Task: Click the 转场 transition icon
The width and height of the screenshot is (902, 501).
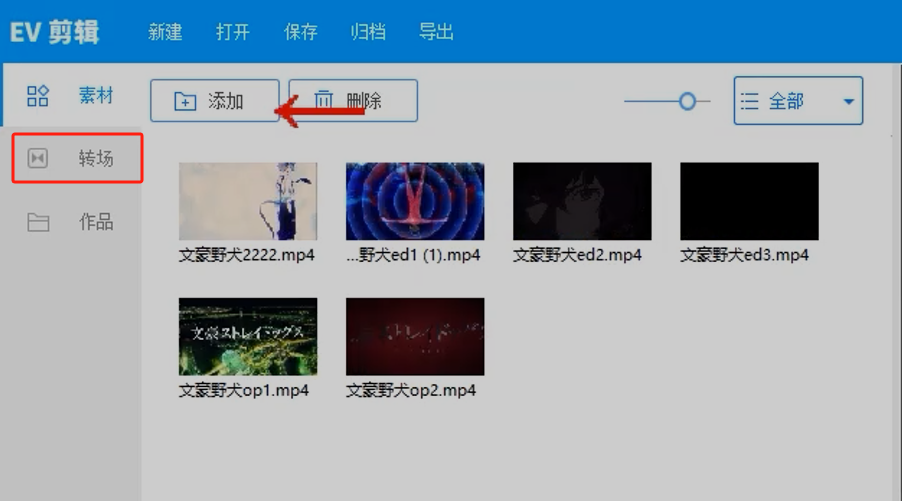Action: click(38, 158)
